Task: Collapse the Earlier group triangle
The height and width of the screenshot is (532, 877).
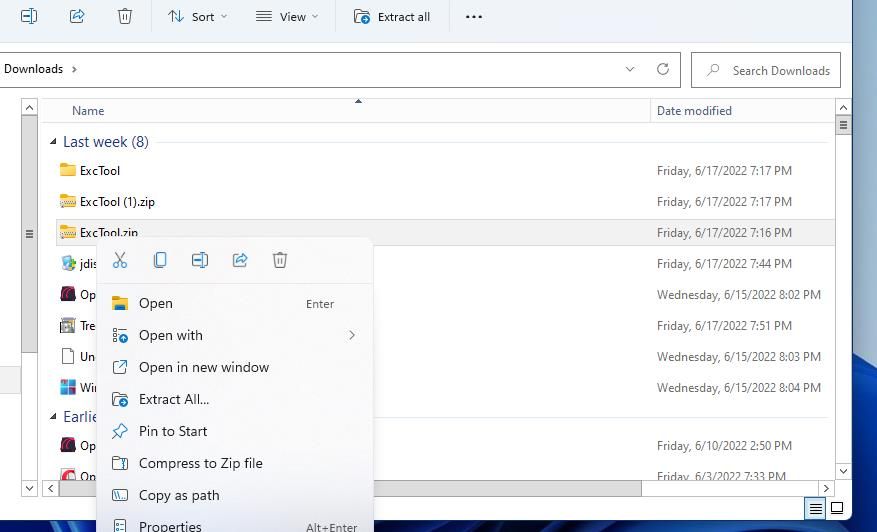Action: (x=53, y=416)
